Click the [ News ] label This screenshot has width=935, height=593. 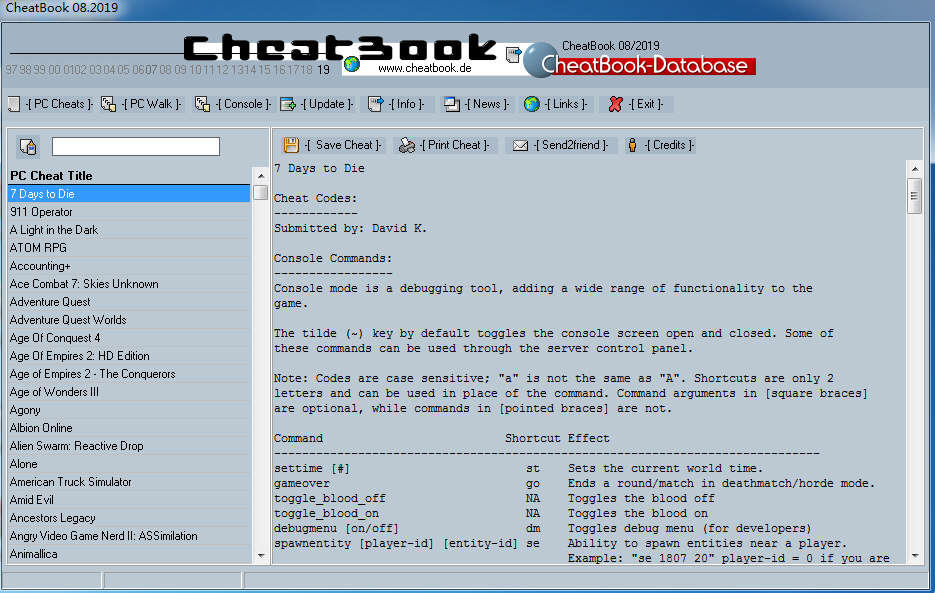(487, 104)
